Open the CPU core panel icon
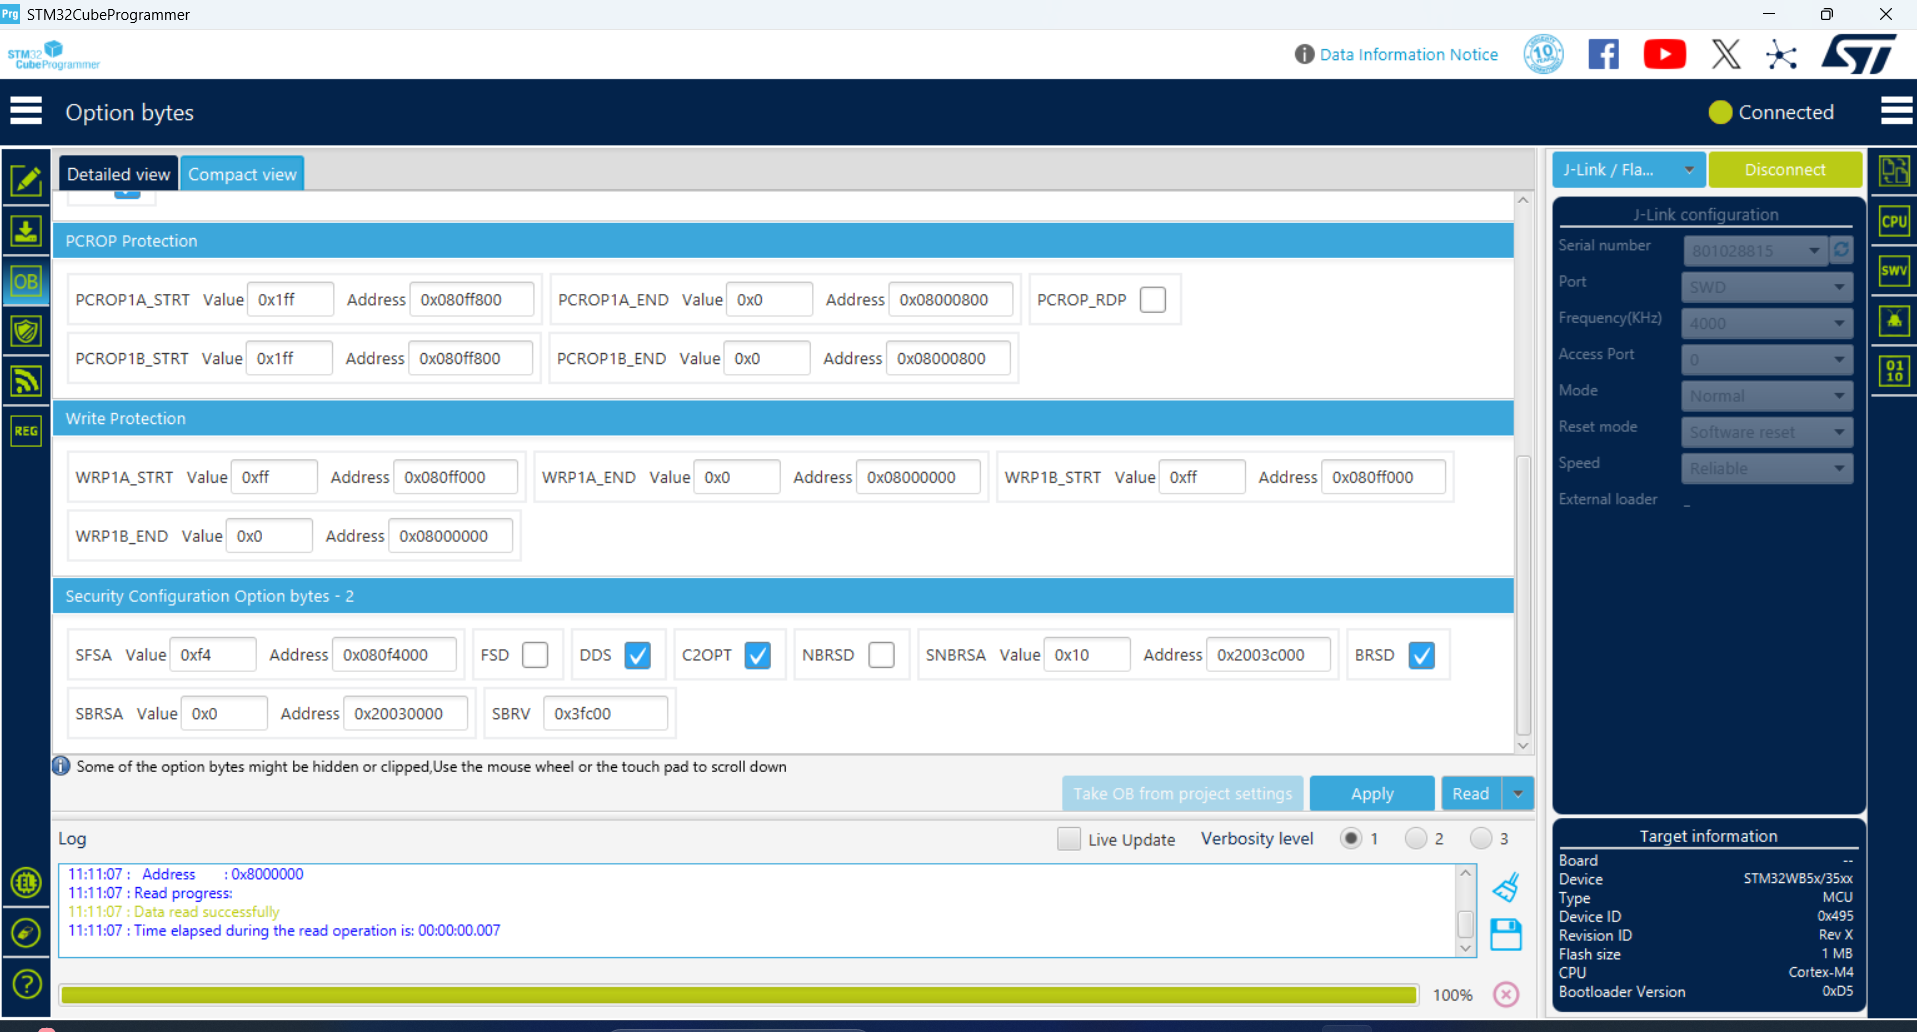The width and height of the screenshot is (1917, 1032). click(1893, 221)
